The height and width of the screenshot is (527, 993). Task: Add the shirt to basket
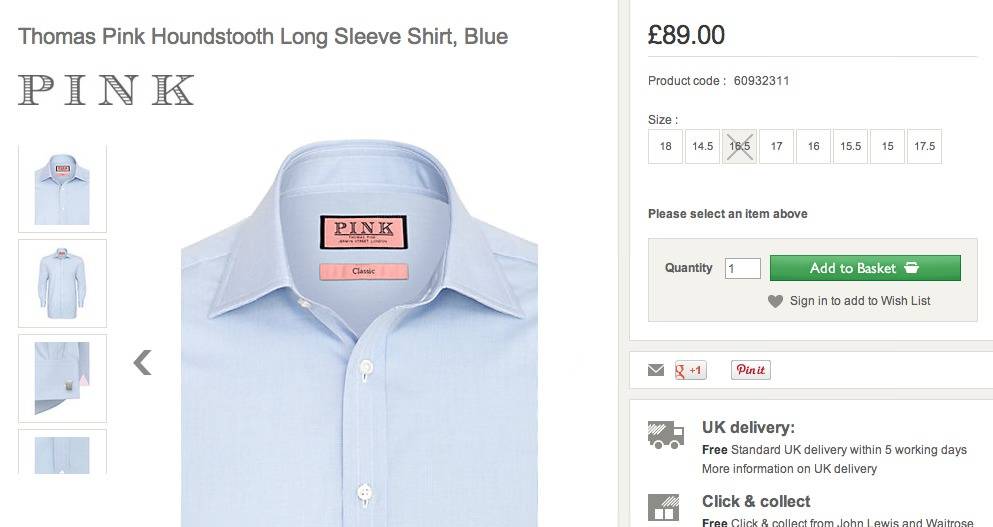tap(865, 268)
